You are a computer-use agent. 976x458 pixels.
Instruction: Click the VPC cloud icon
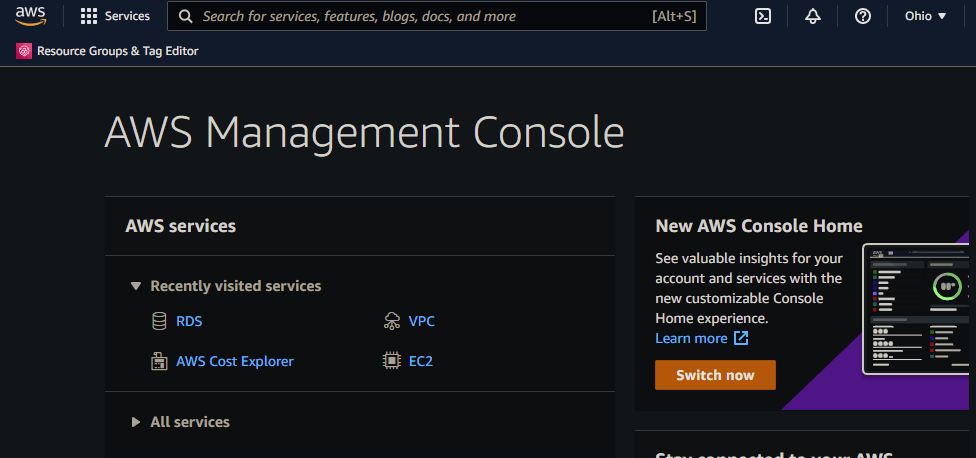391,321
